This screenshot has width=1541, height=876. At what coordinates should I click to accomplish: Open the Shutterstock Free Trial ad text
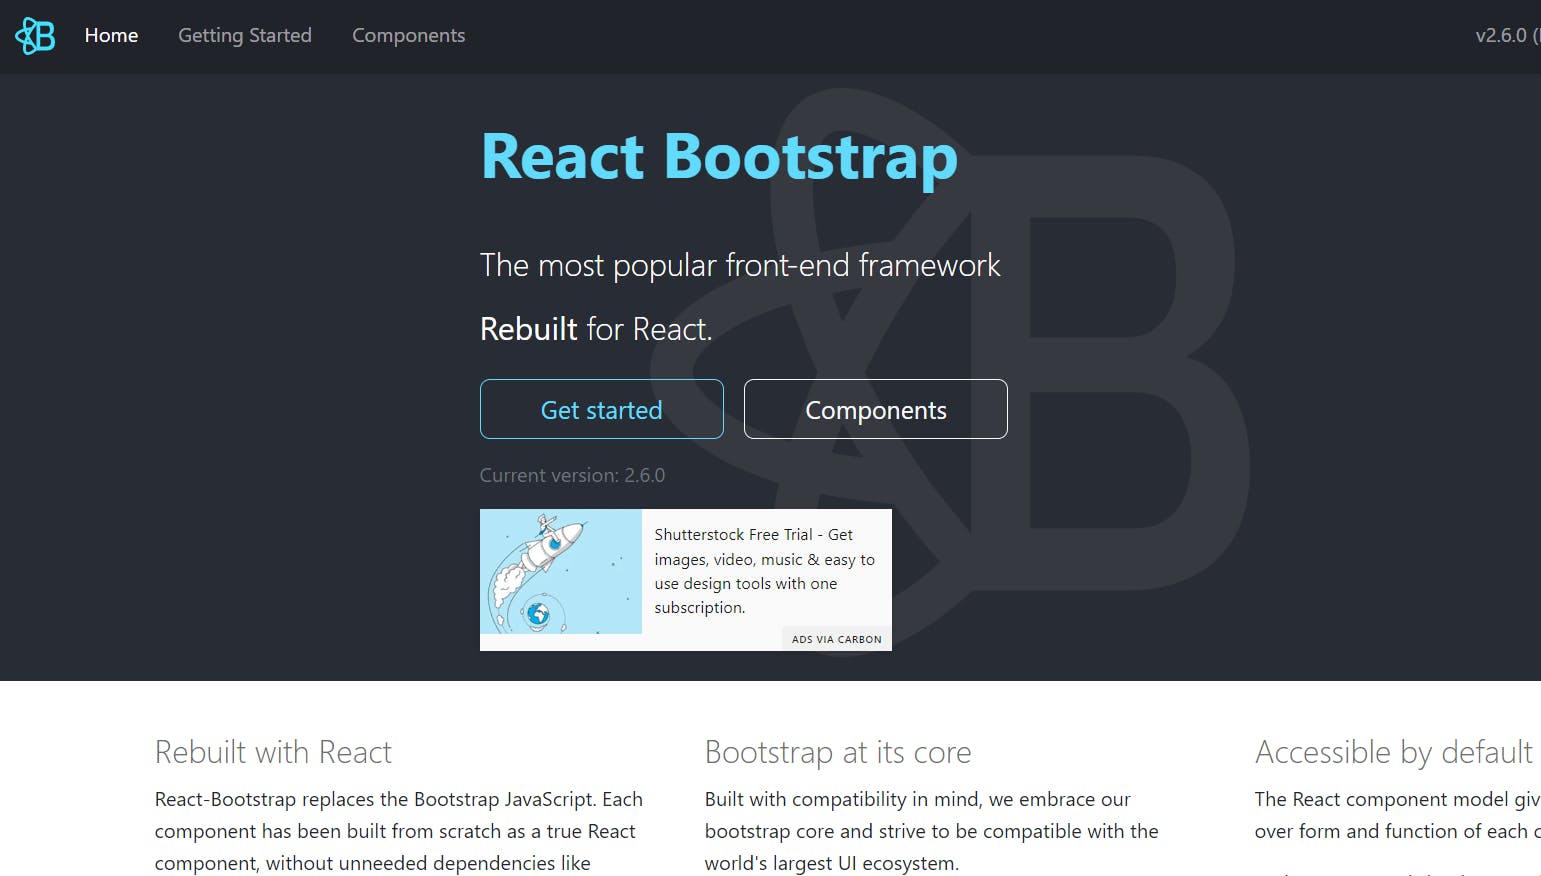pos(765,571)
